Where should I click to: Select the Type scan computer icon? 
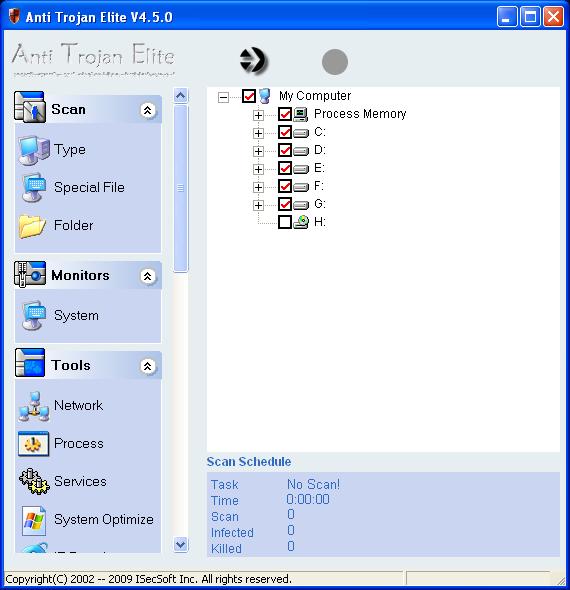click(x=34, y=150)
